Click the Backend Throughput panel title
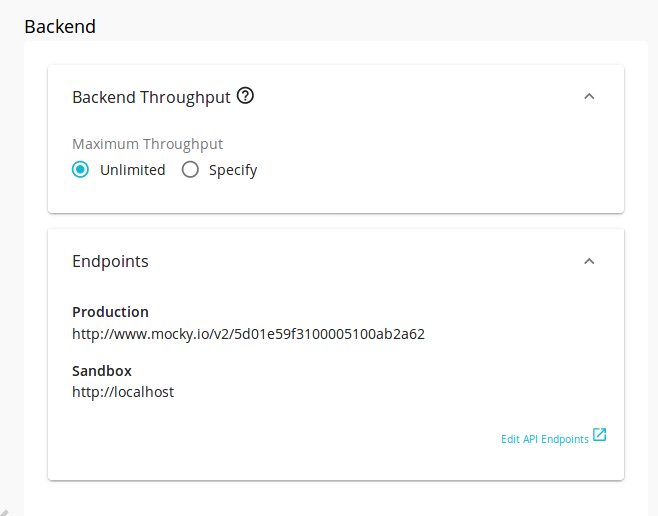This screenshot has width=658, height=516. point(151,97)
